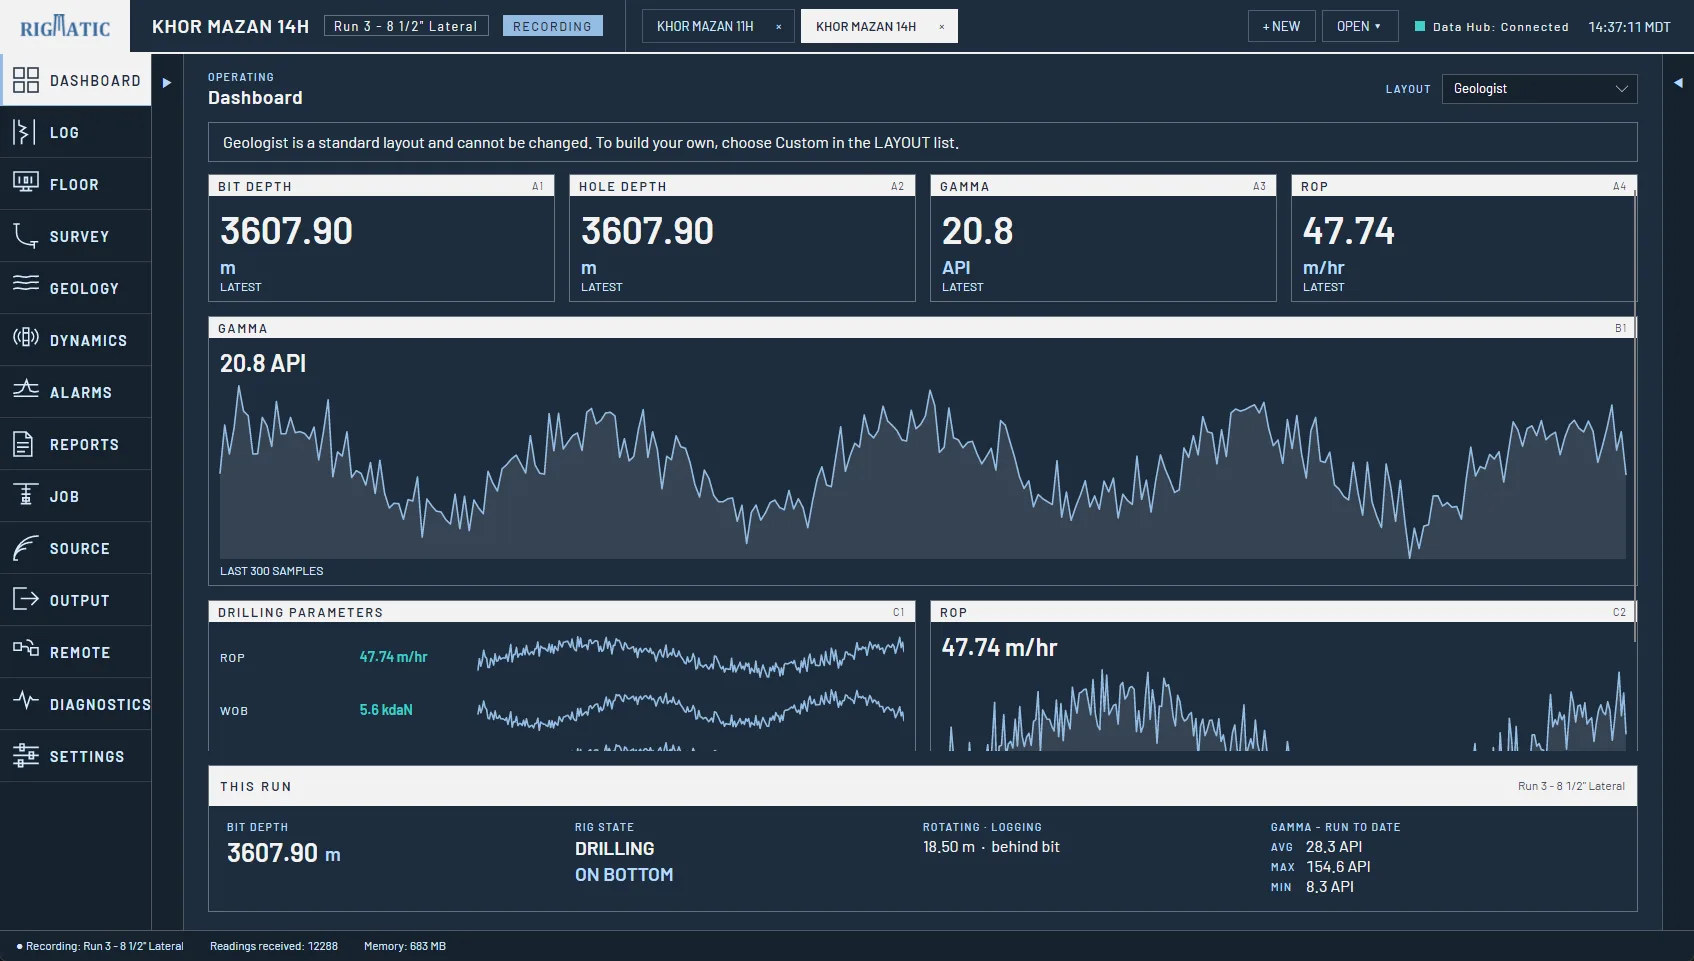This screenshot has width=1694, height=961.
Task: Click the Log track icon
Action: [24, 132]
